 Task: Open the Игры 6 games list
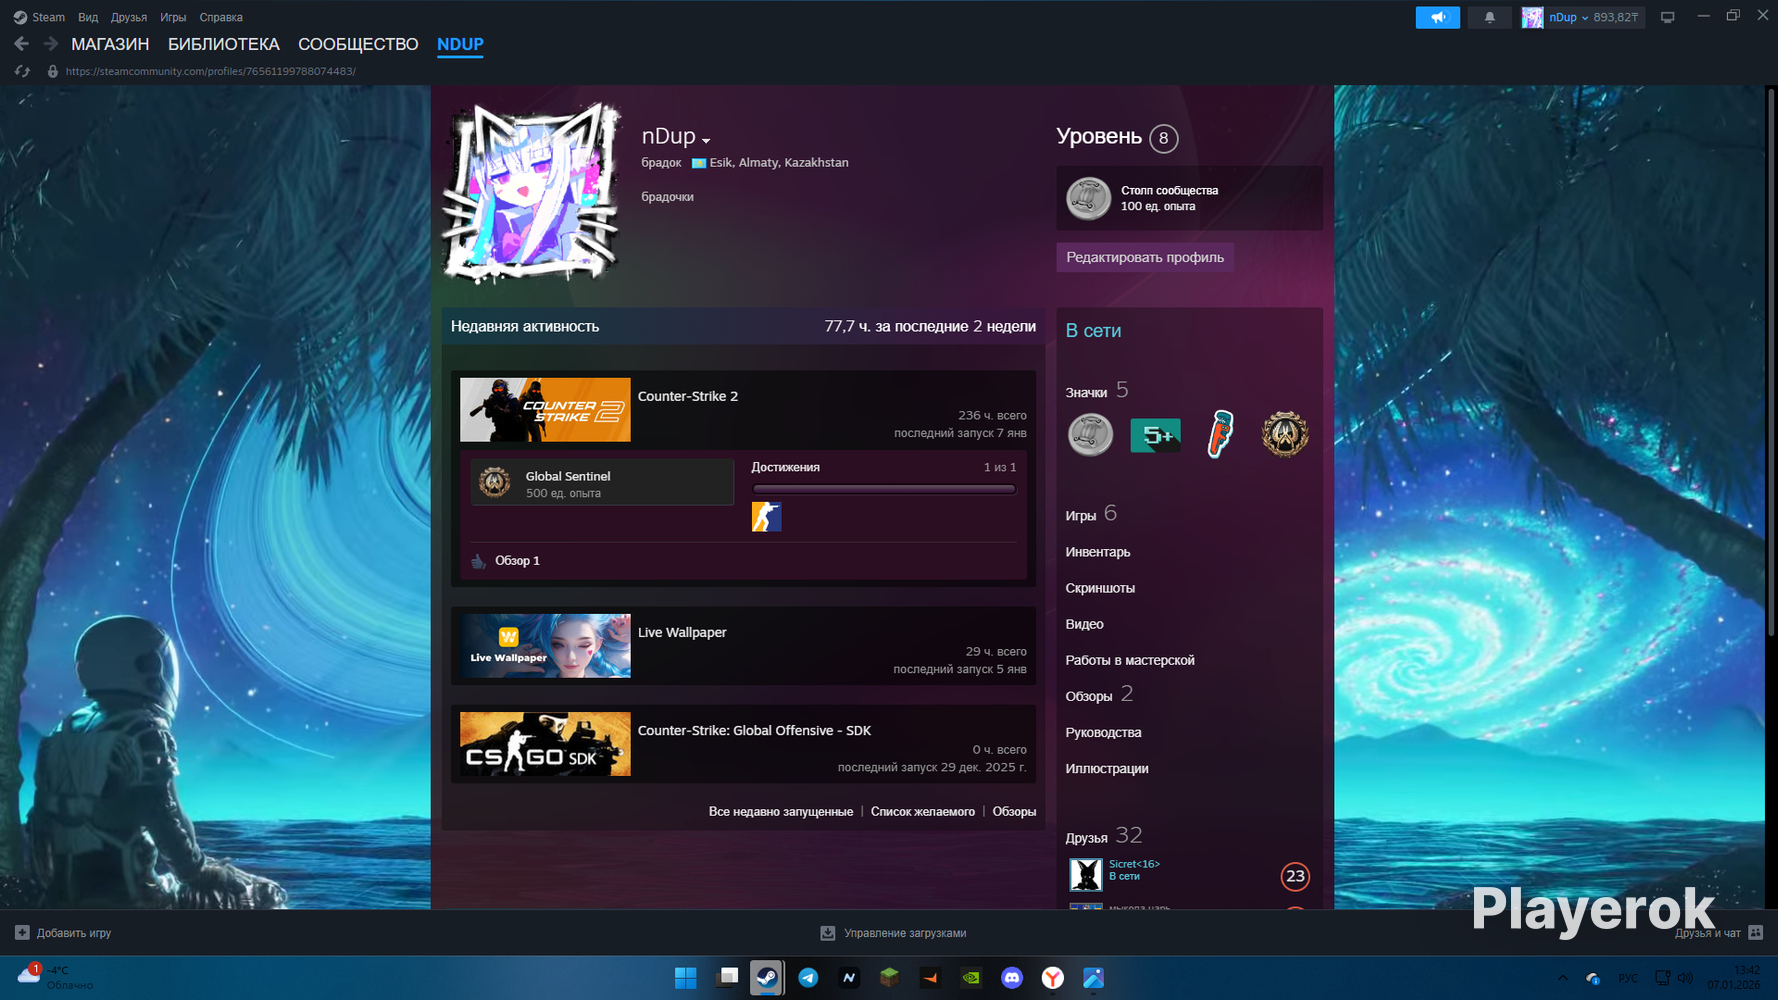[1091, 514]
